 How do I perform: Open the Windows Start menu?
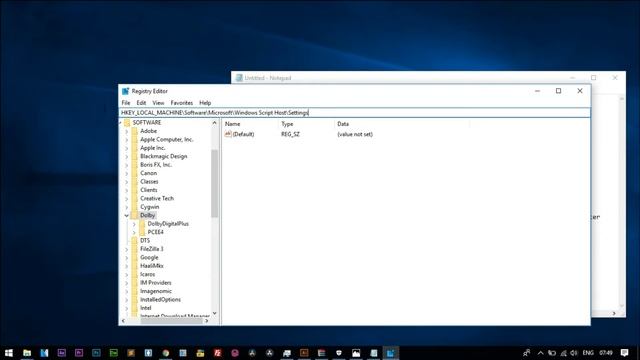coord(9,353)
